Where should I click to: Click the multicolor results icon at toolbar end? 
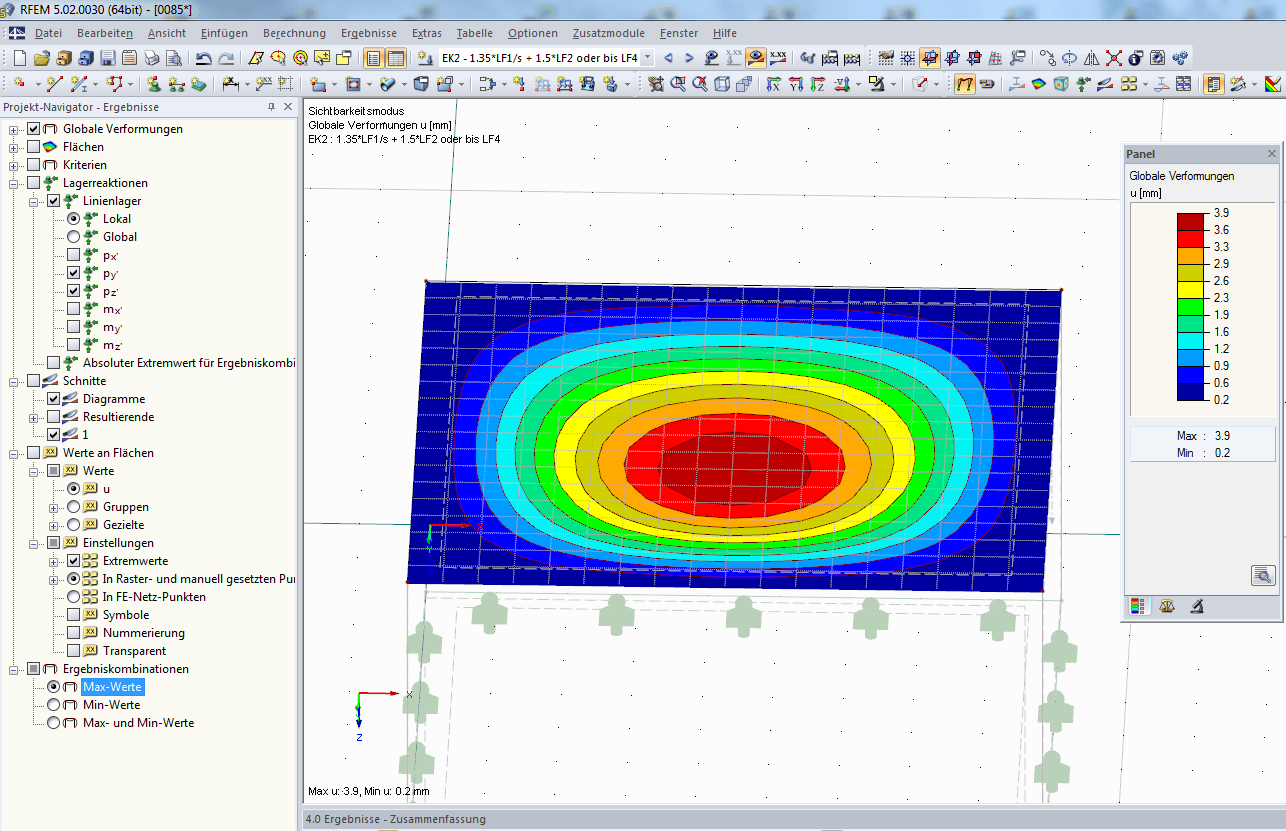(1273, 84)
